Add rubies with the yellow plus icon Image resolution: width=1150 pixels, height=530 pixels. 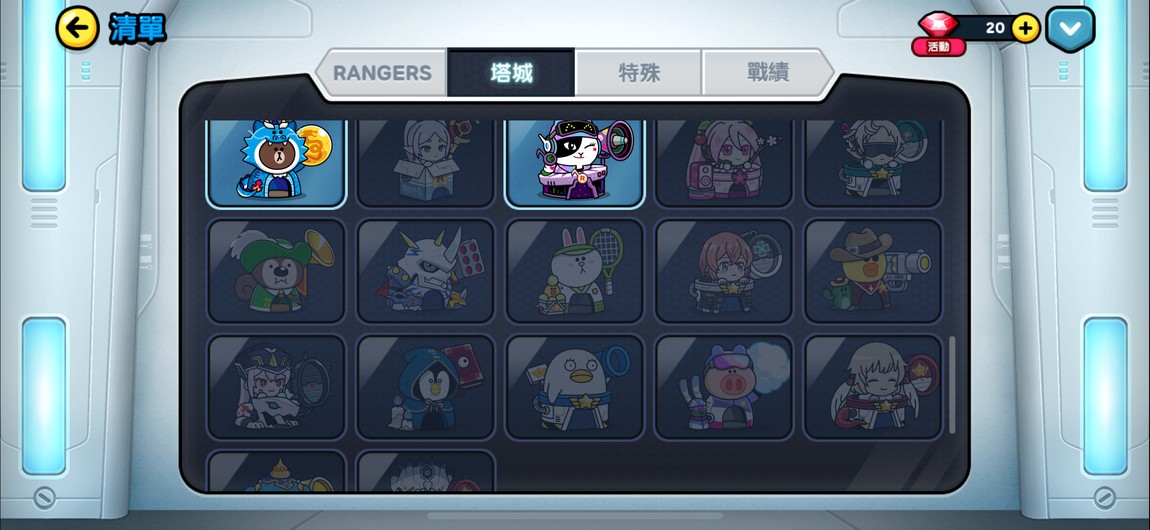(1025, 29)
